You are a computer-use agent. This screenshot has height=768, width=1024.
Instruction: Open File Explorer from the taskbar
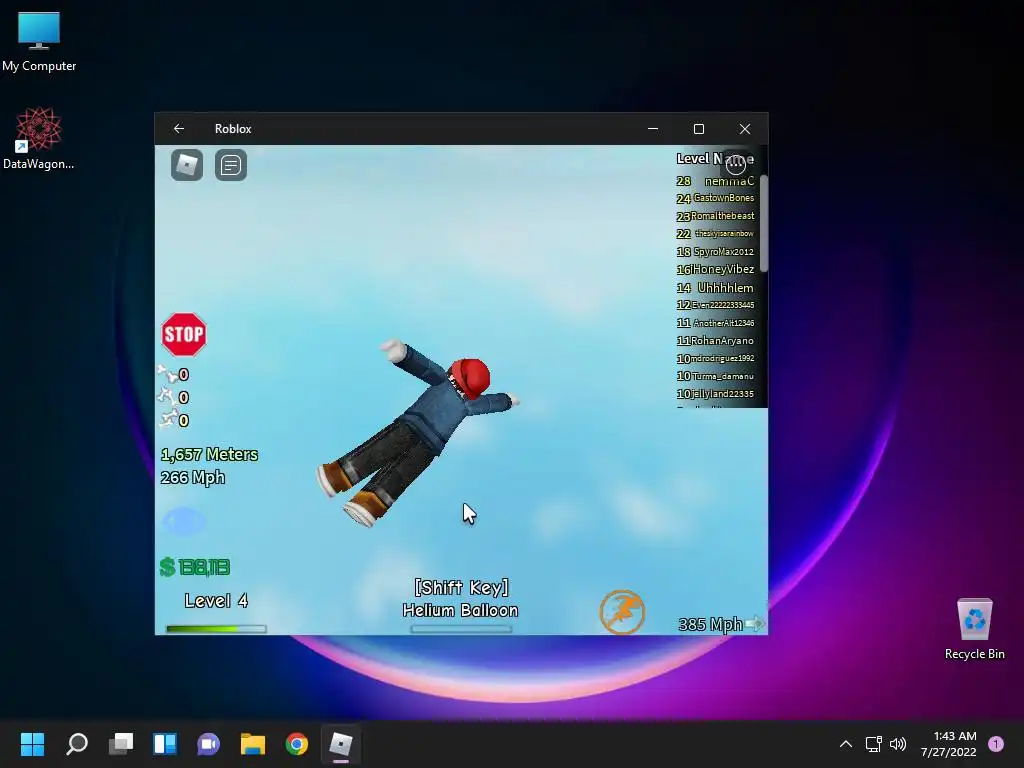(253, 744)
